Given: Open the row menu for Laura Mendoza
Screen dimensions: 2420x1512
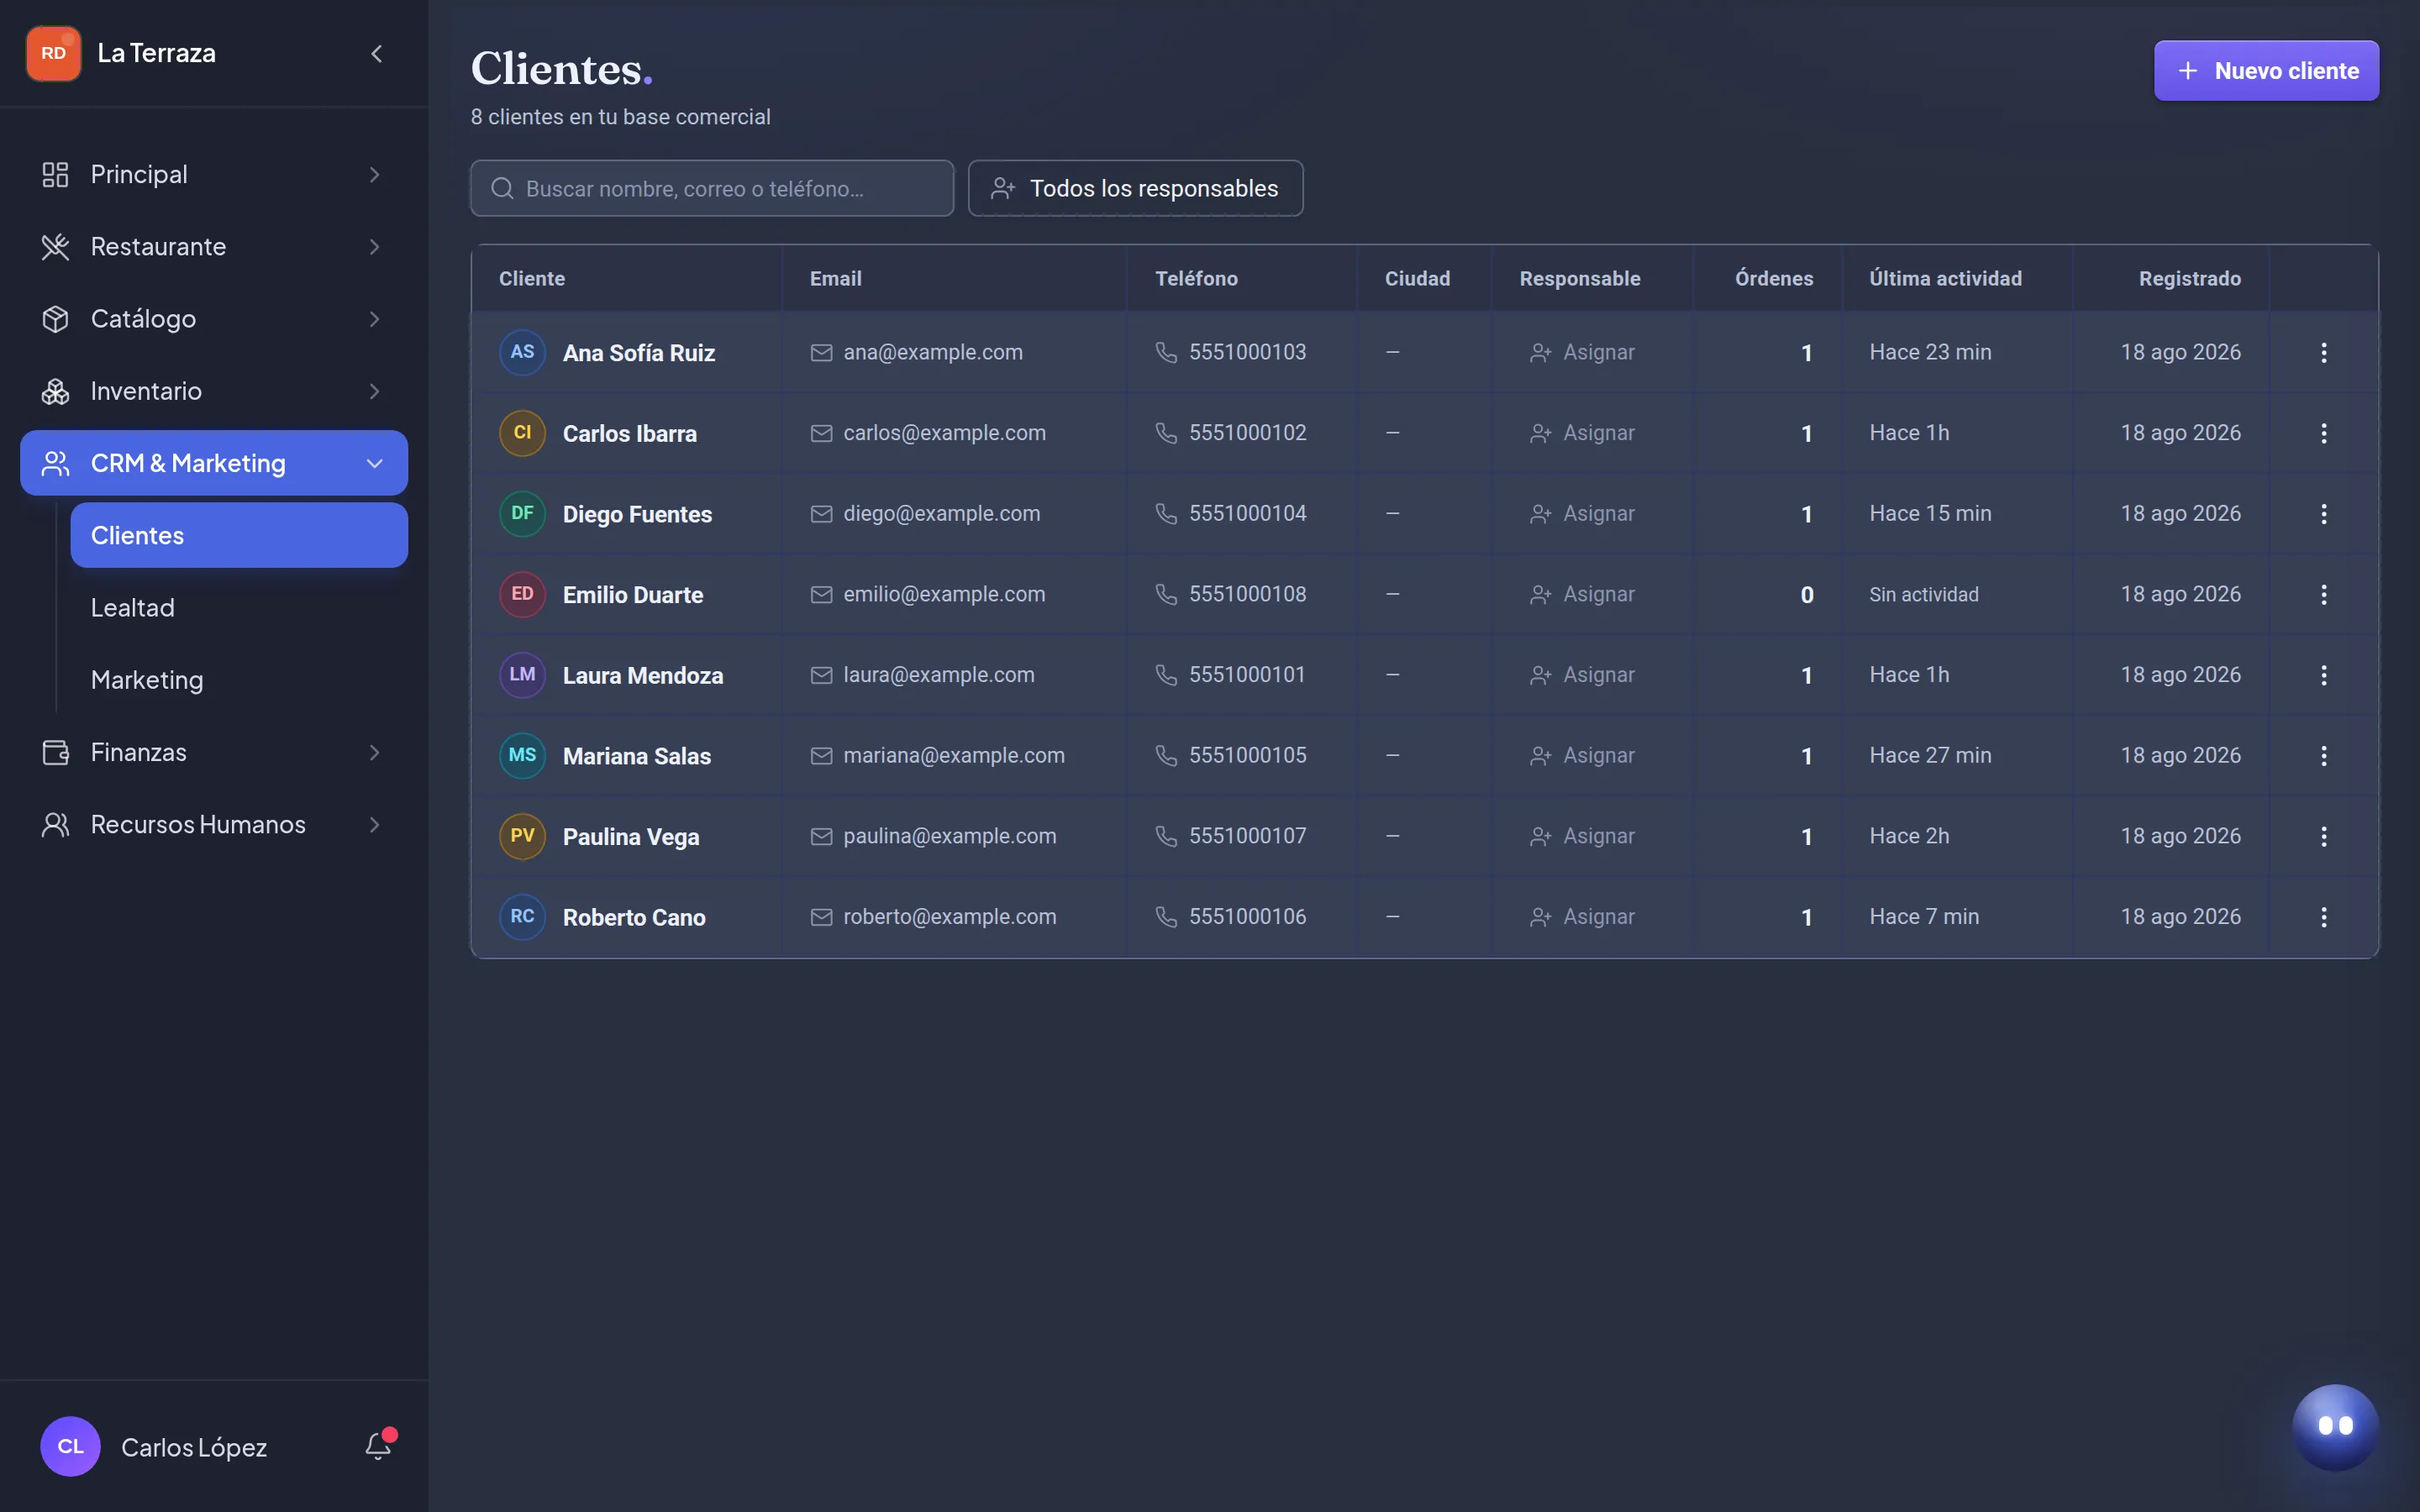Looking at the screenshot, I should click(x=2324, y=675).
